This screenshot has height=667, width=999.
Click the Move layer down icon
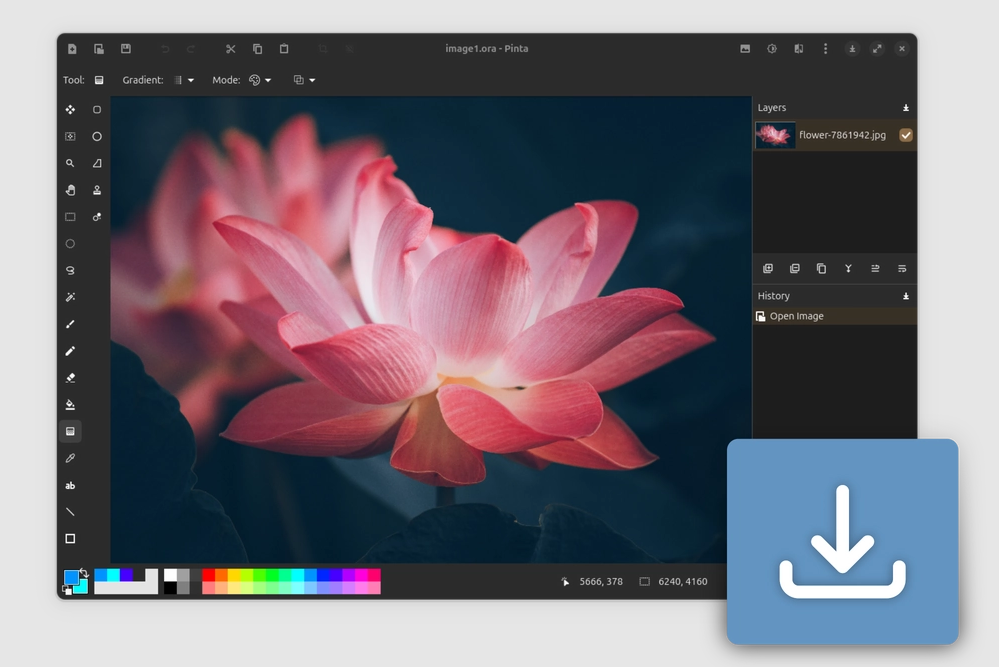tap(902, 269)
